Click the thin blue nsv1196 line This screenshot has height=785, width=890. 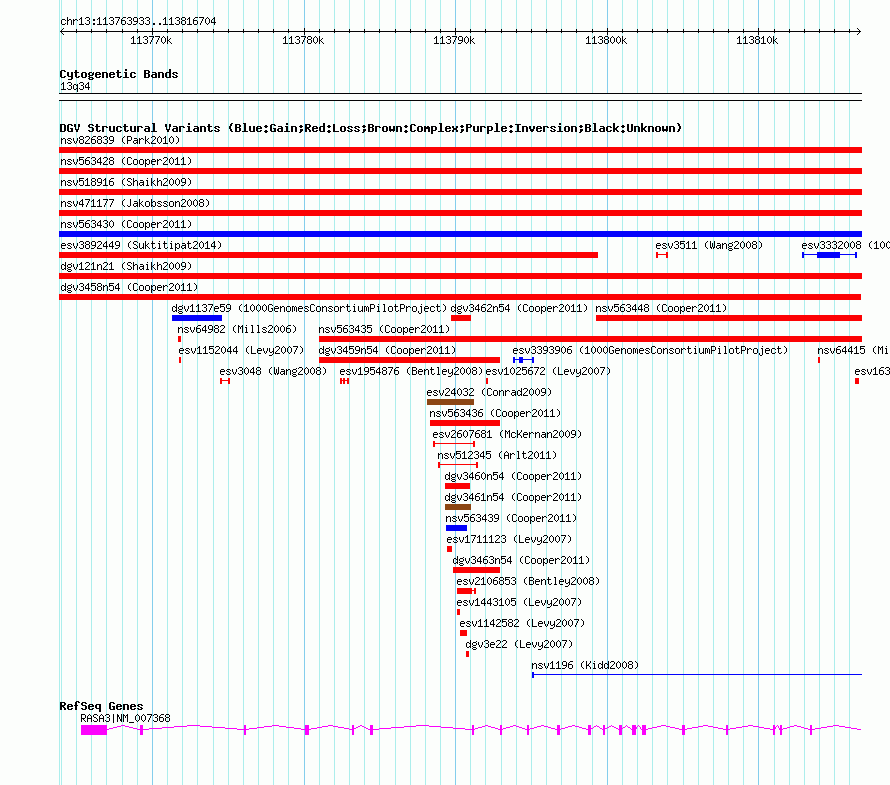coord(696,675)
